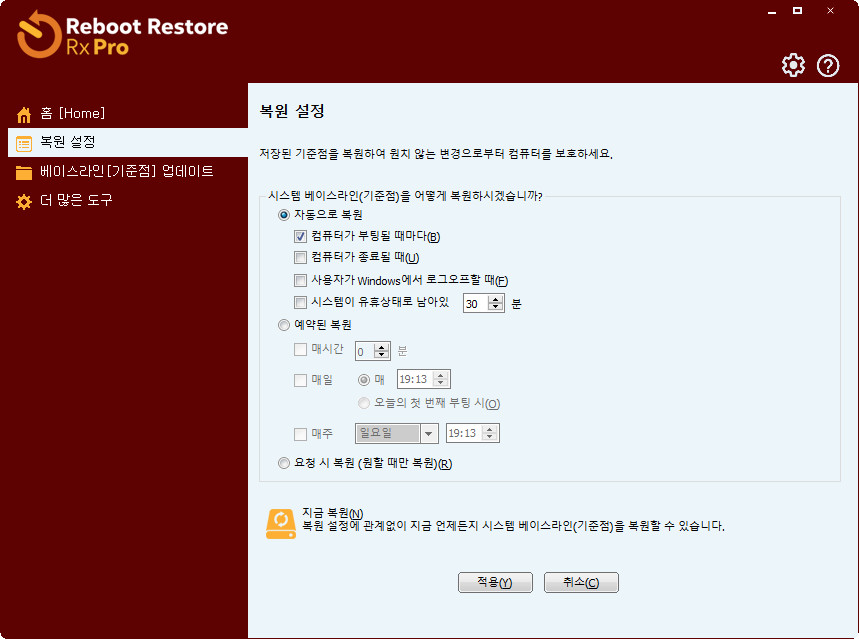Open the 일요일 weekday dropdown
The image size is (859, 639).
tap(428, 433)
